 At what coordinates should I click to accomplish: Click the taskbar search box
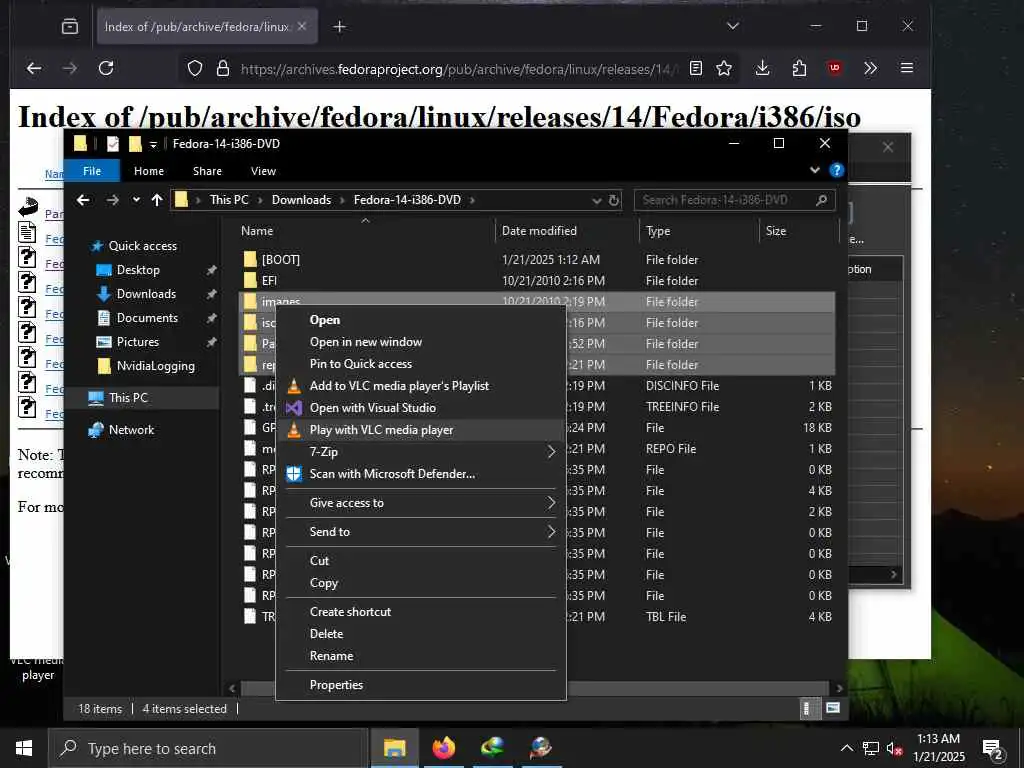click(x=208, y=748)
